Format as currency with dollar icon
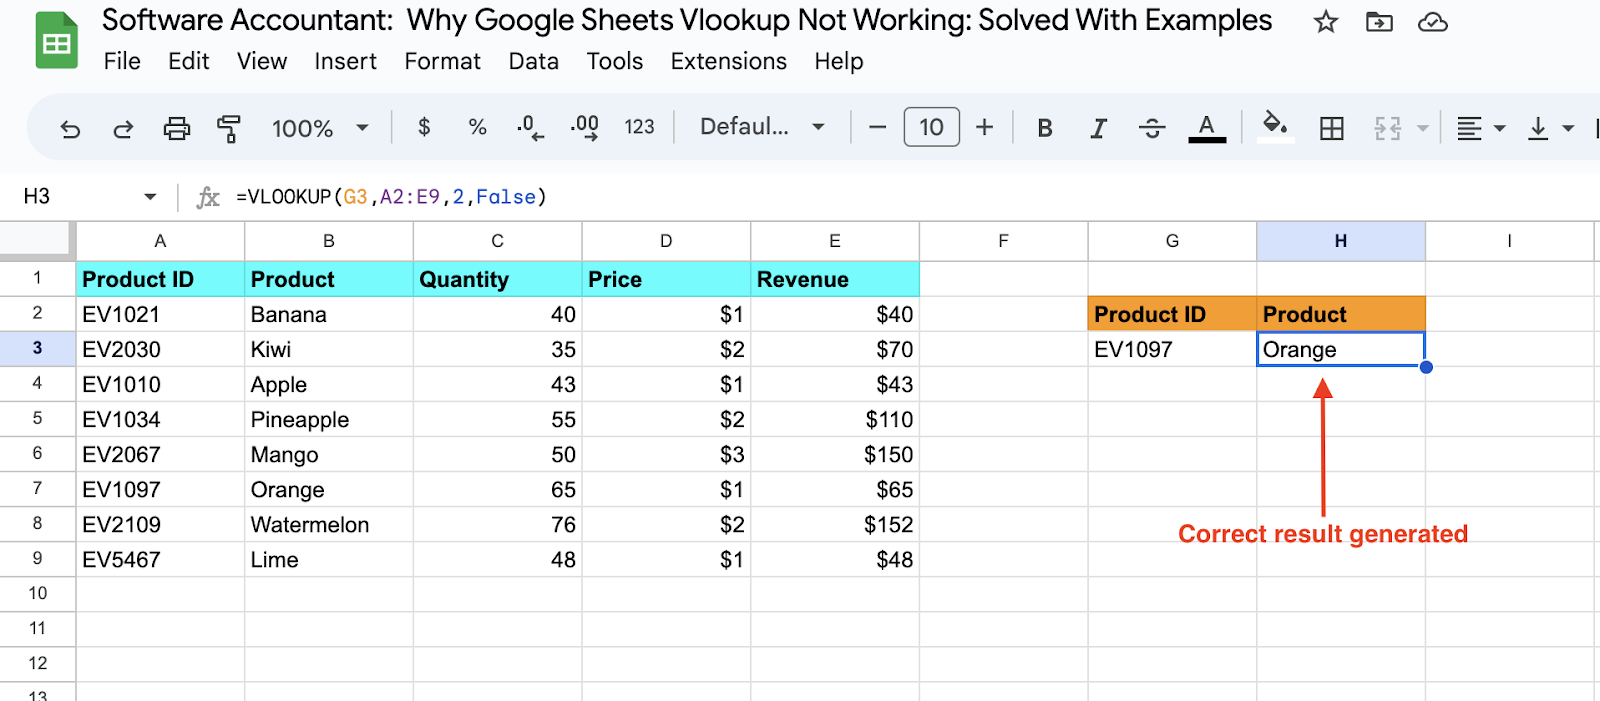Image resolution: width=1600 pixels, height=701 pixels. pos(424,127)
